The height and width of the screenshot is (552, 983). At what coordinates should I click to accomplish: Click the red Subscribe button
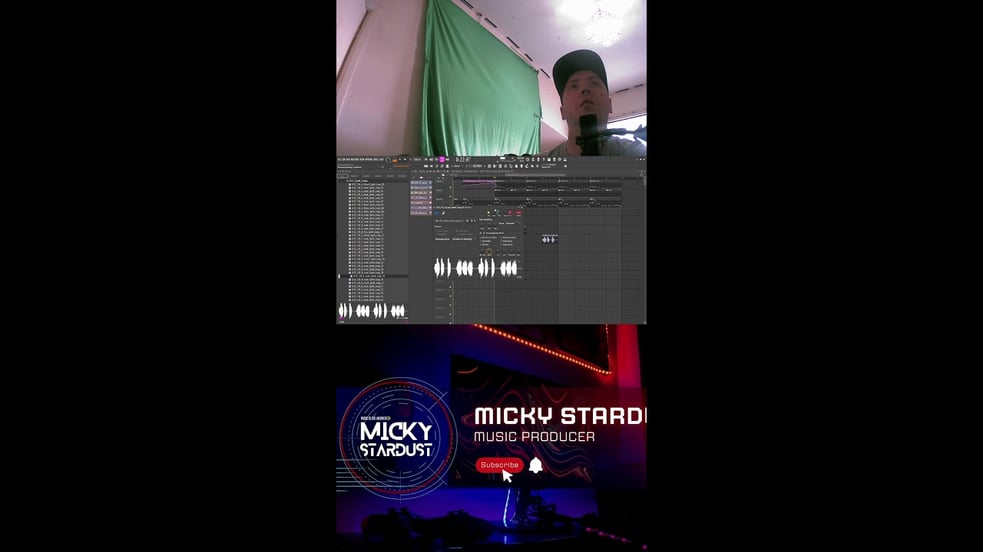[x=500, y=465]
